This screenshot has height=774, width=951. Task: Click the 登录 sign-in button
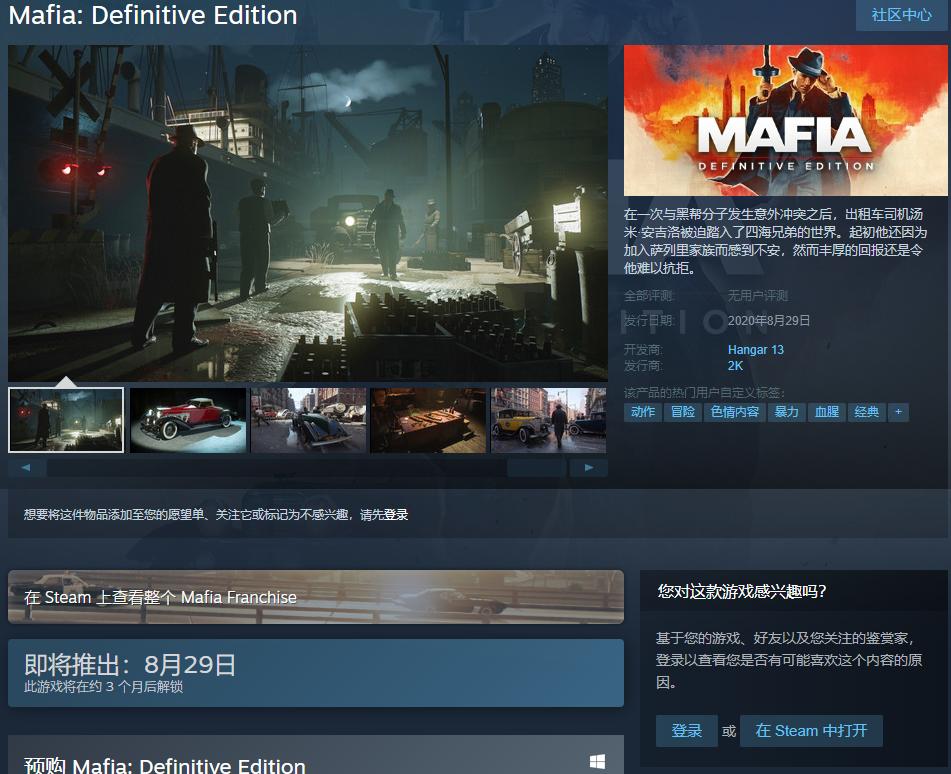click(x=687, y=731)
